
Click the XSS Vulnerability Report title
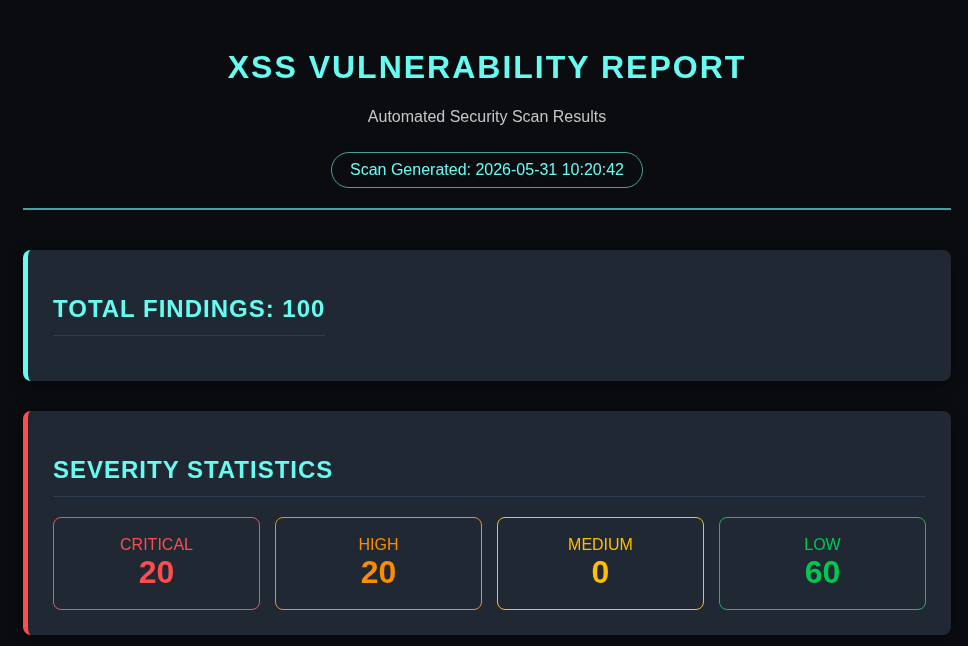486,67
